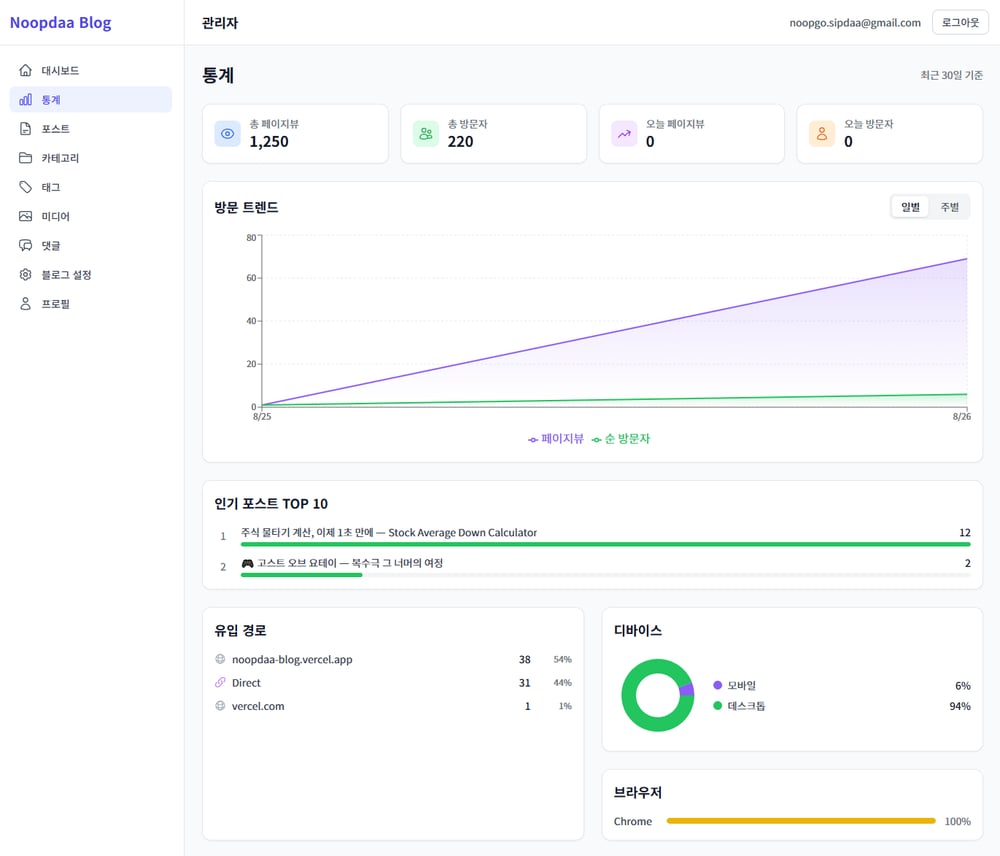The width and height of the screenshot is (1000, 856).
Task: Toggle 순 방문자 series in chart legend
Action: coord(621,439)
